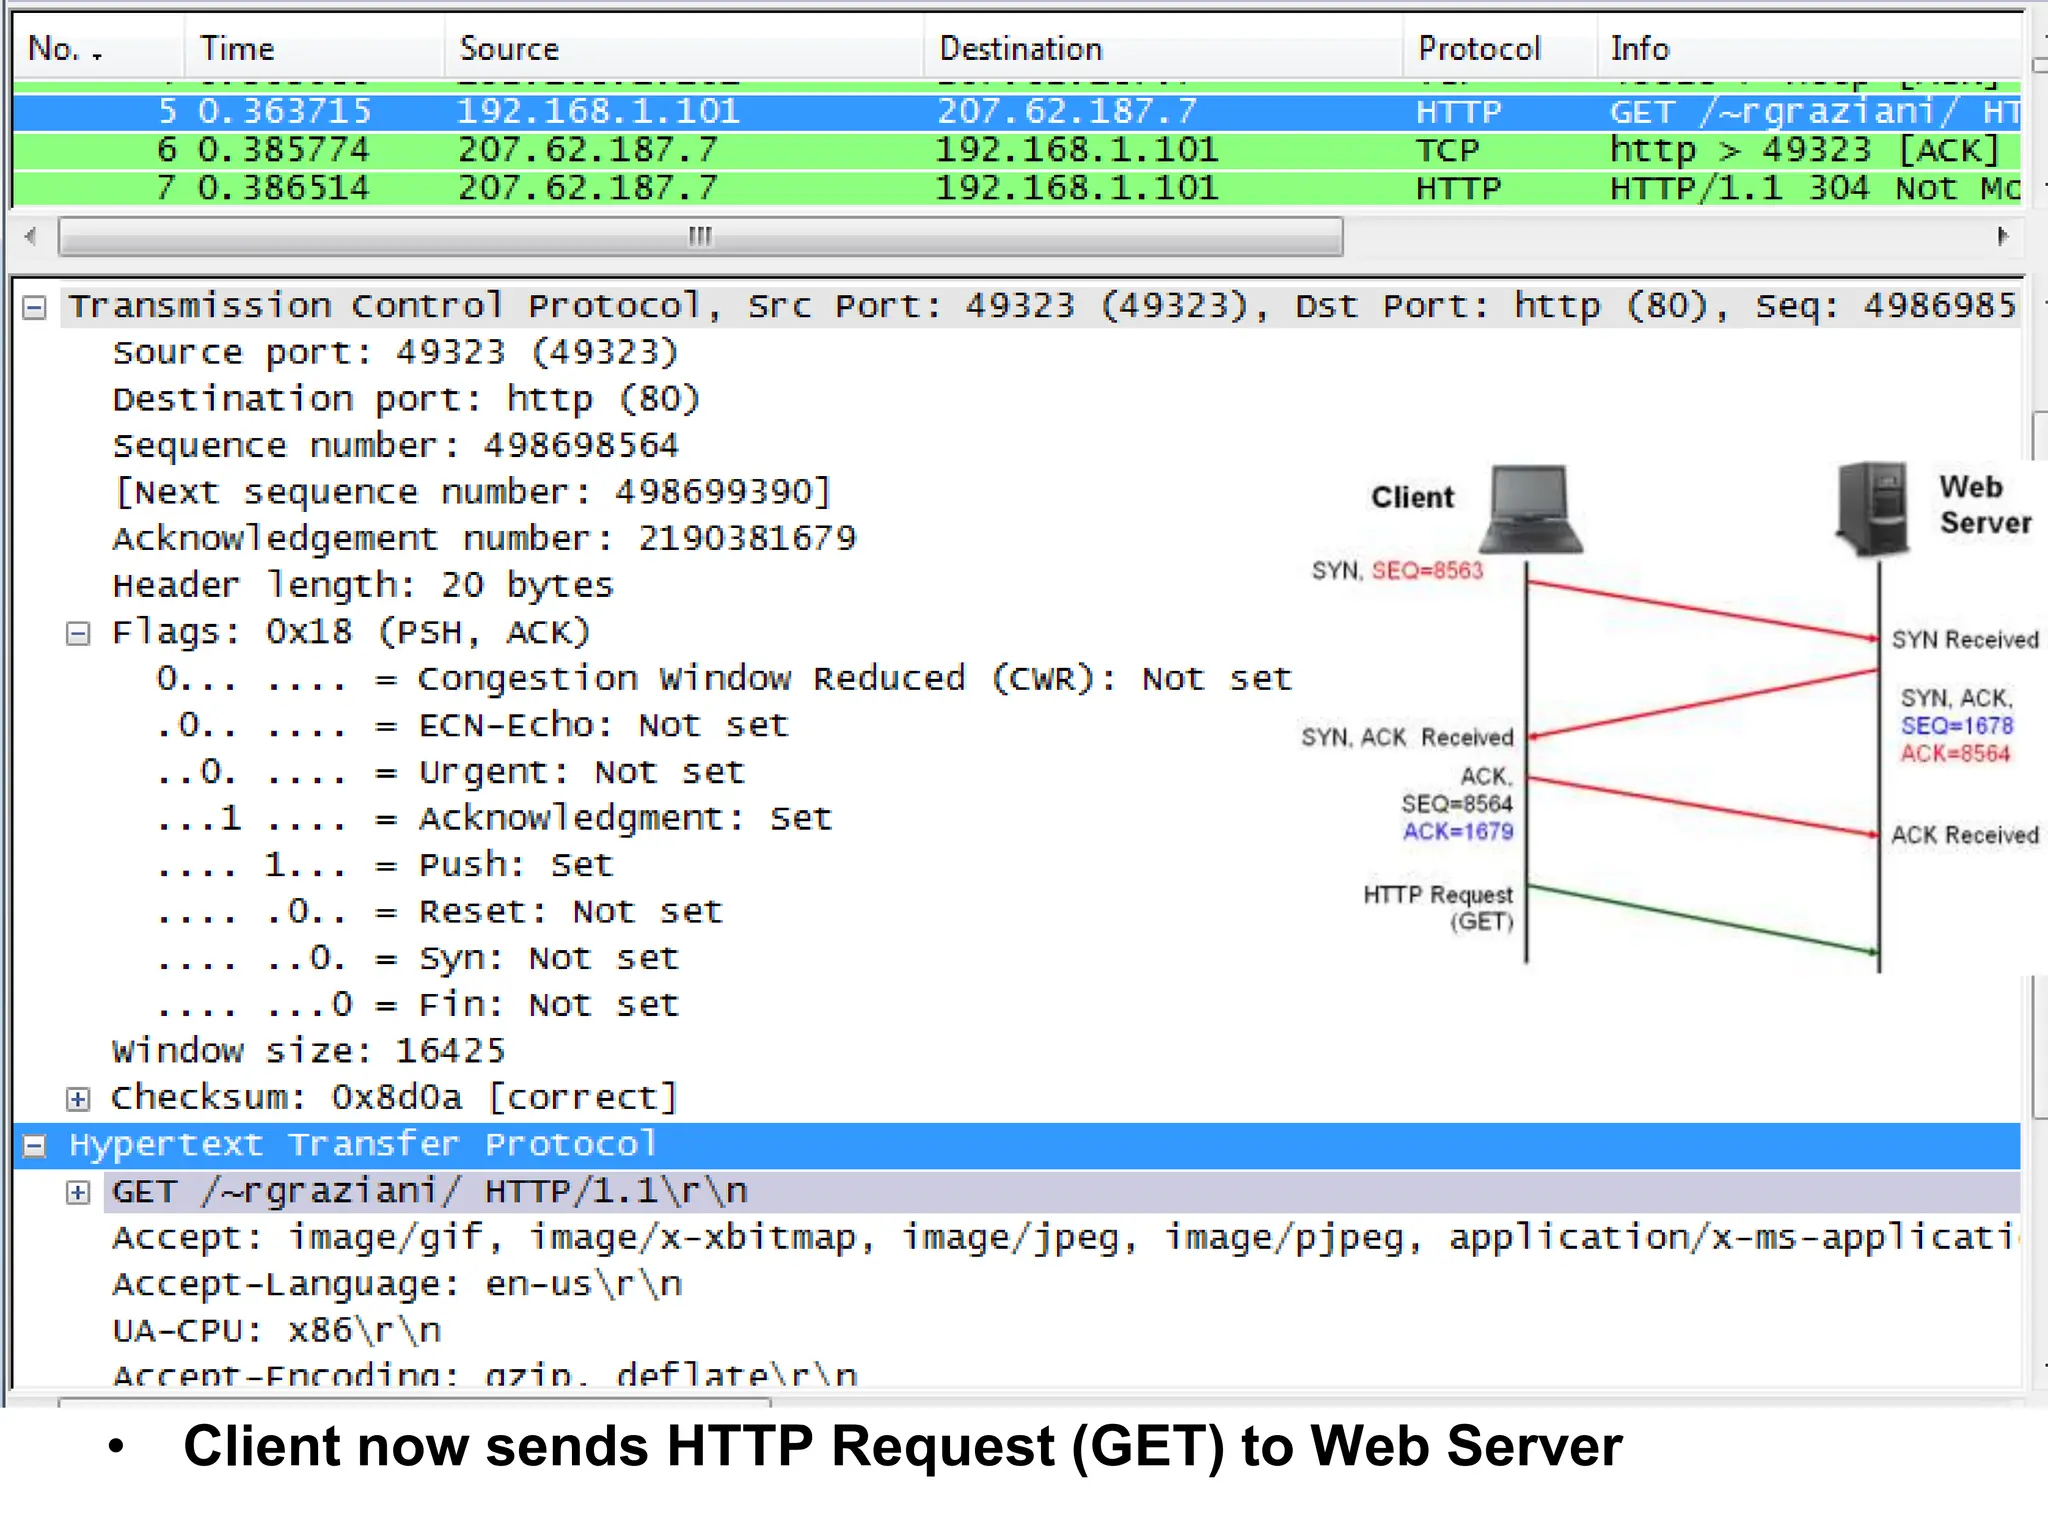Select packet 5 HTTP GET row
The height and width of the screenshot is (1536, 2048).
tap(1017, 112)
